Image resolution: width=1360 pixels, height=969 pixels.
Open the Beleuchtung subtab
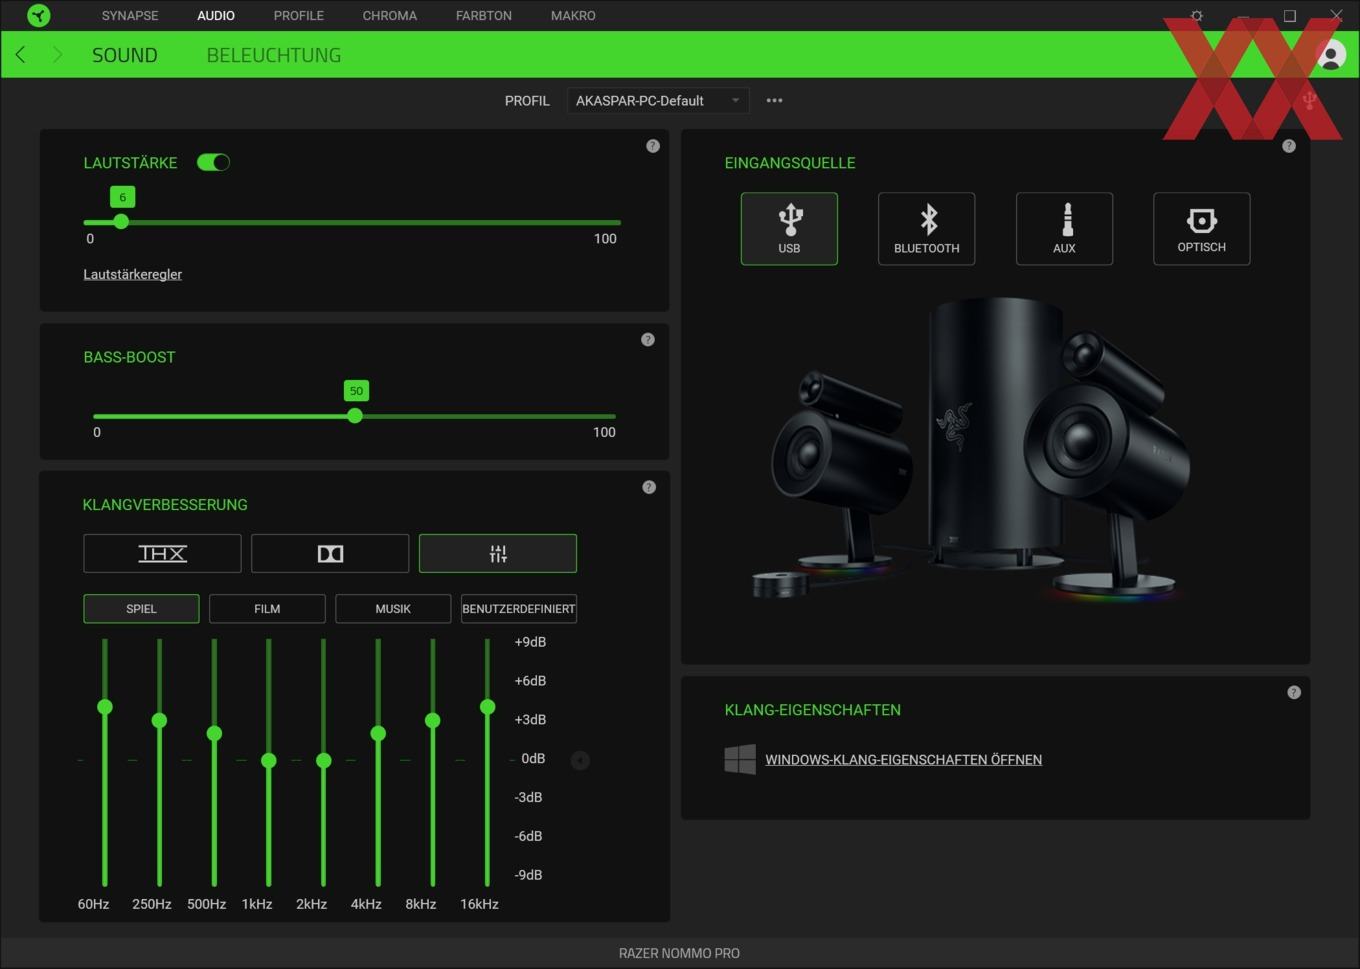[274, 55]
